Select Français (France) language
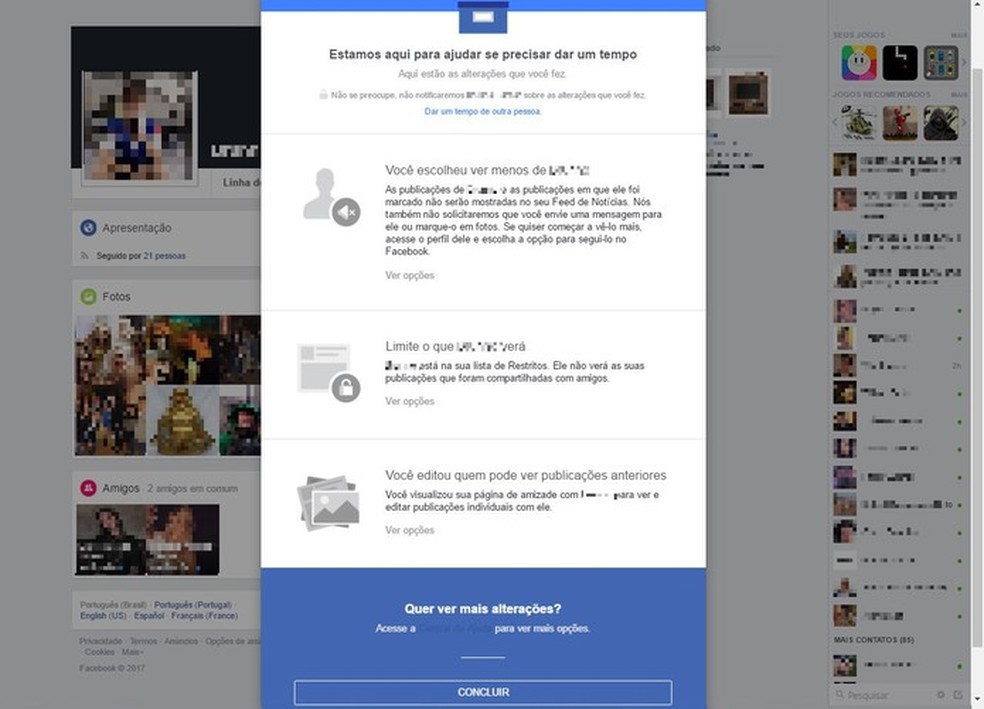 205,616
